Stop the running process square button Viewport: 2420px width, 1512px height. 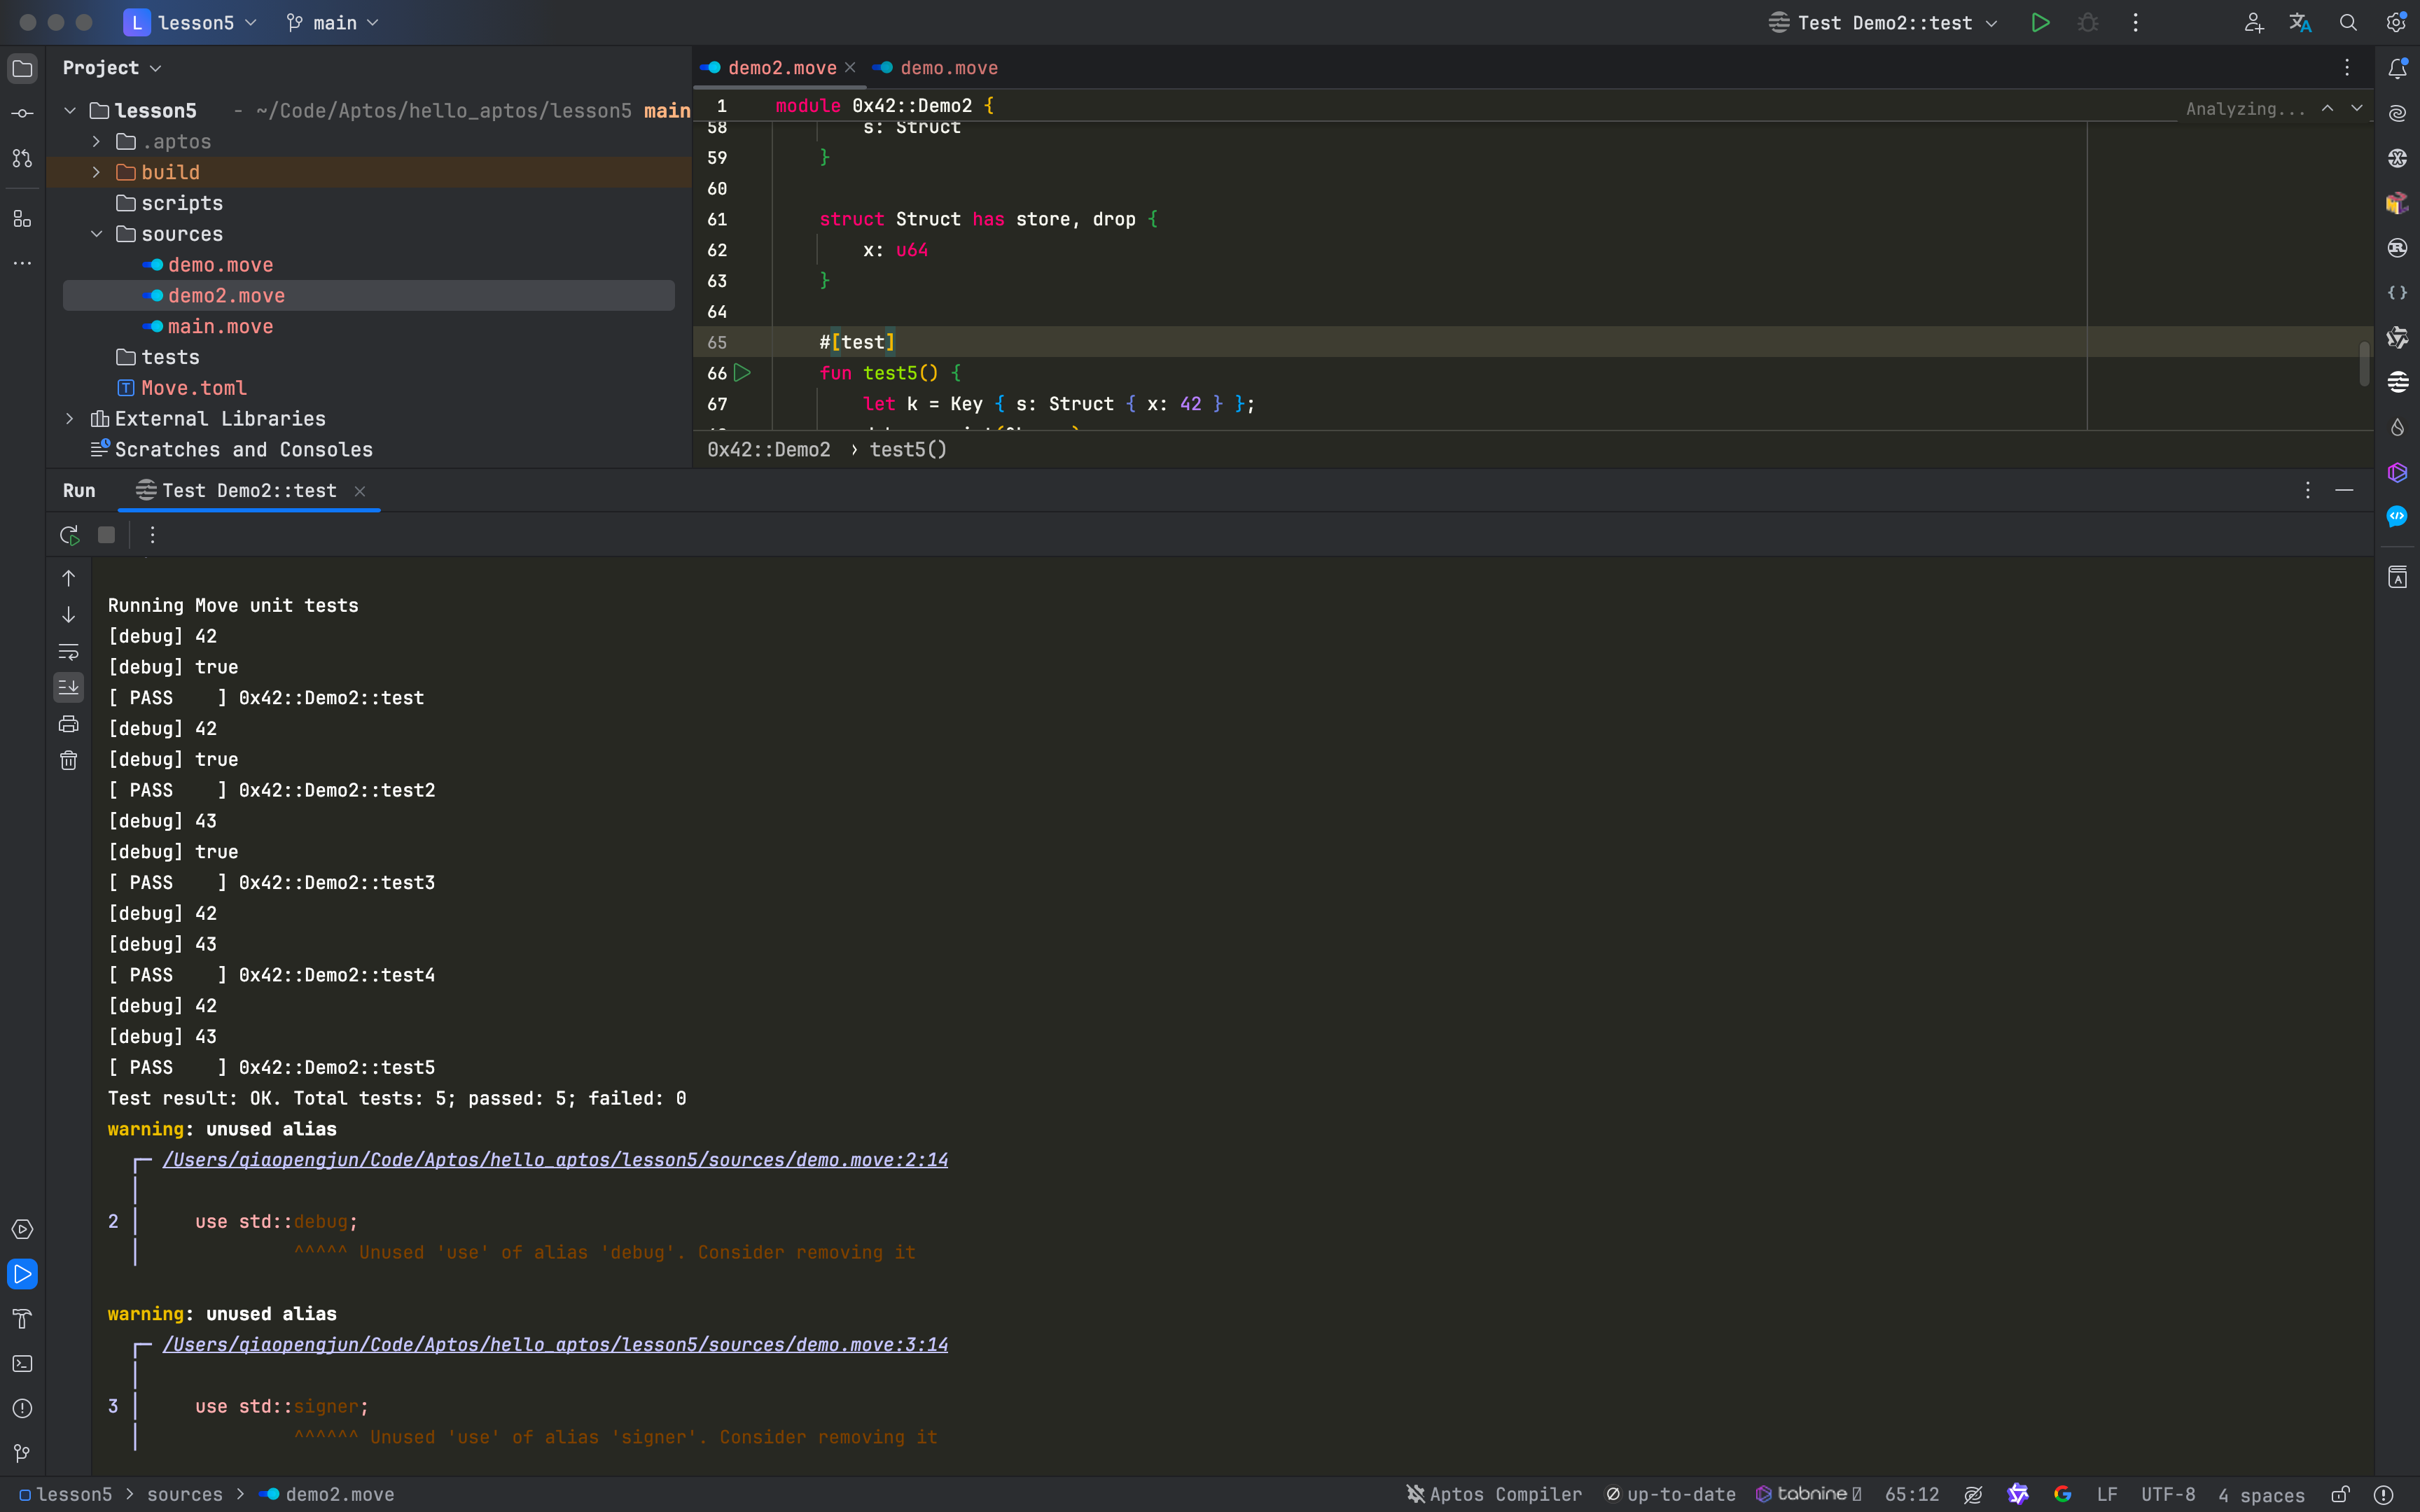(106, 535)
